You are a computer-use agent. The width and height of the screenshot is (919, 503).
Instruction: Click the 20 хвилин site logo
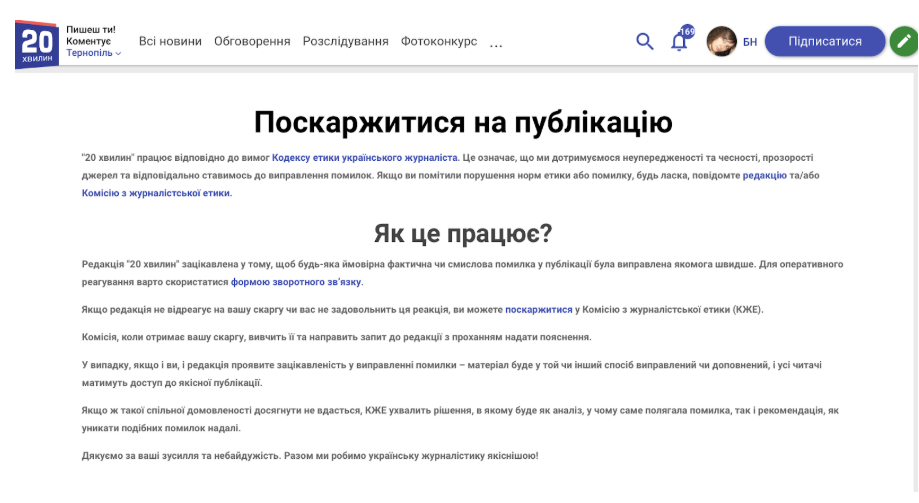[x=37, y=43]
